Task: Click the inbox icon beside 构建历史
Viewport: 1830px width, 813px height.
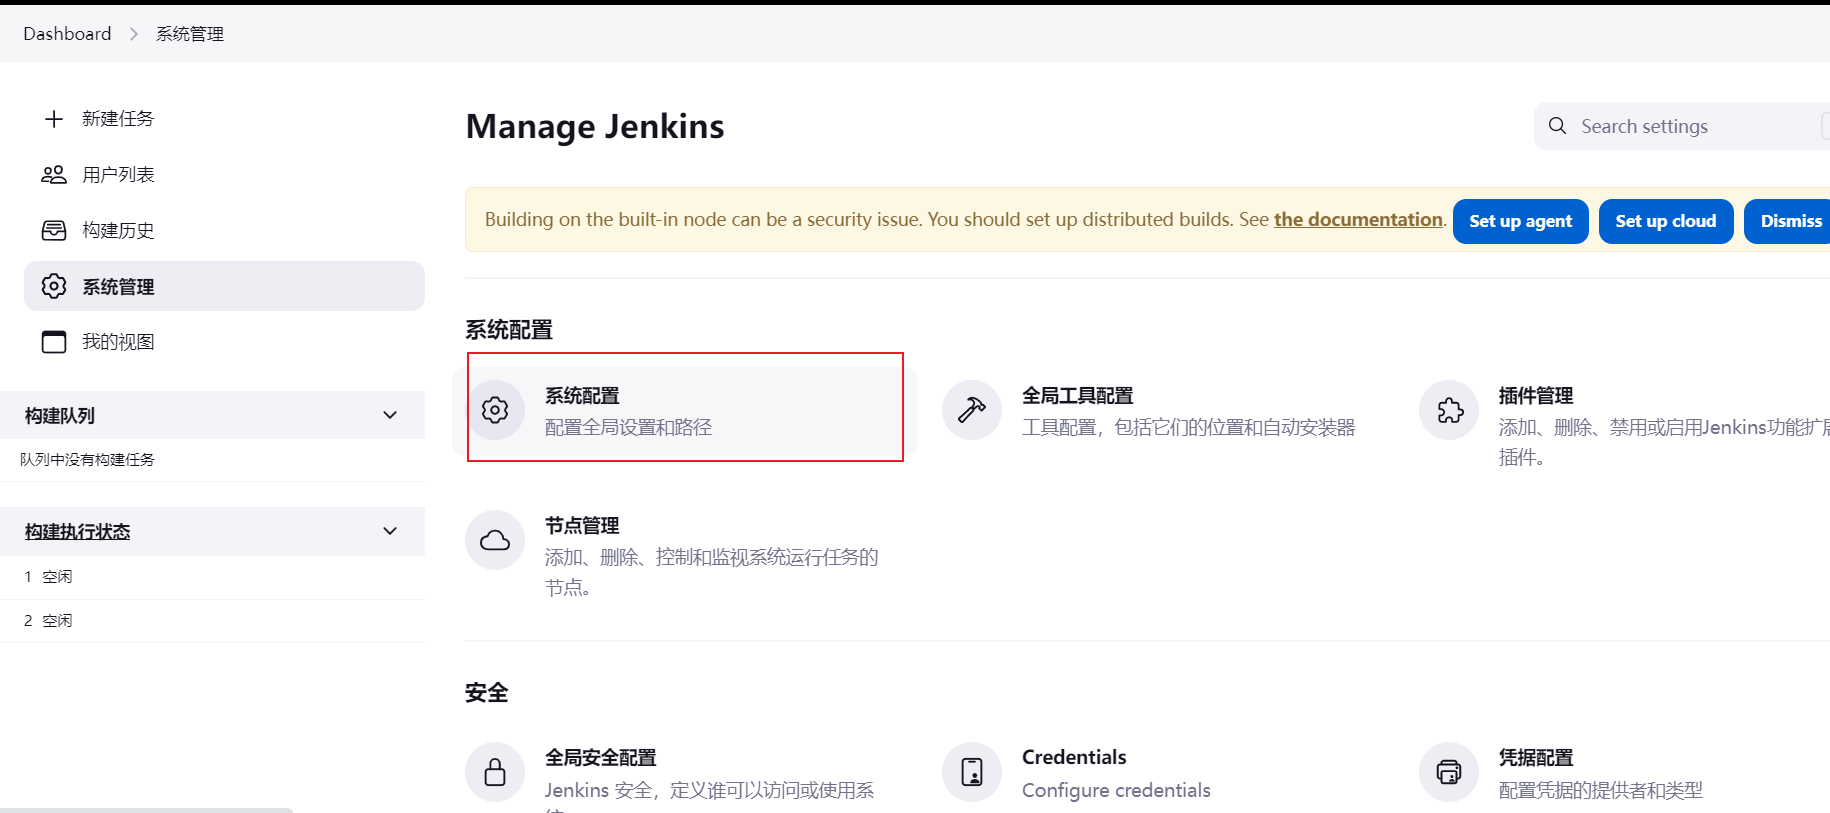Action: tap(54, 231)
